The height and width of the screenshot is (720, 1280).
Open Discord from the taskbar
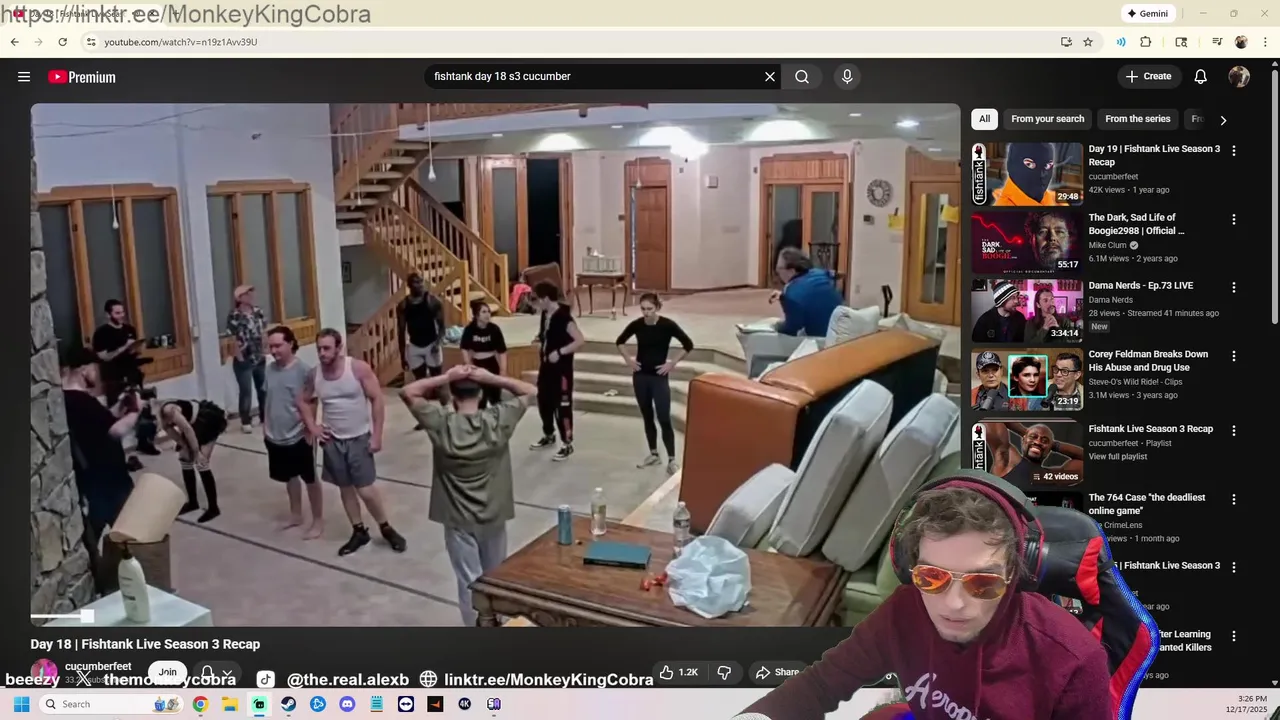(x=347, y=704)
